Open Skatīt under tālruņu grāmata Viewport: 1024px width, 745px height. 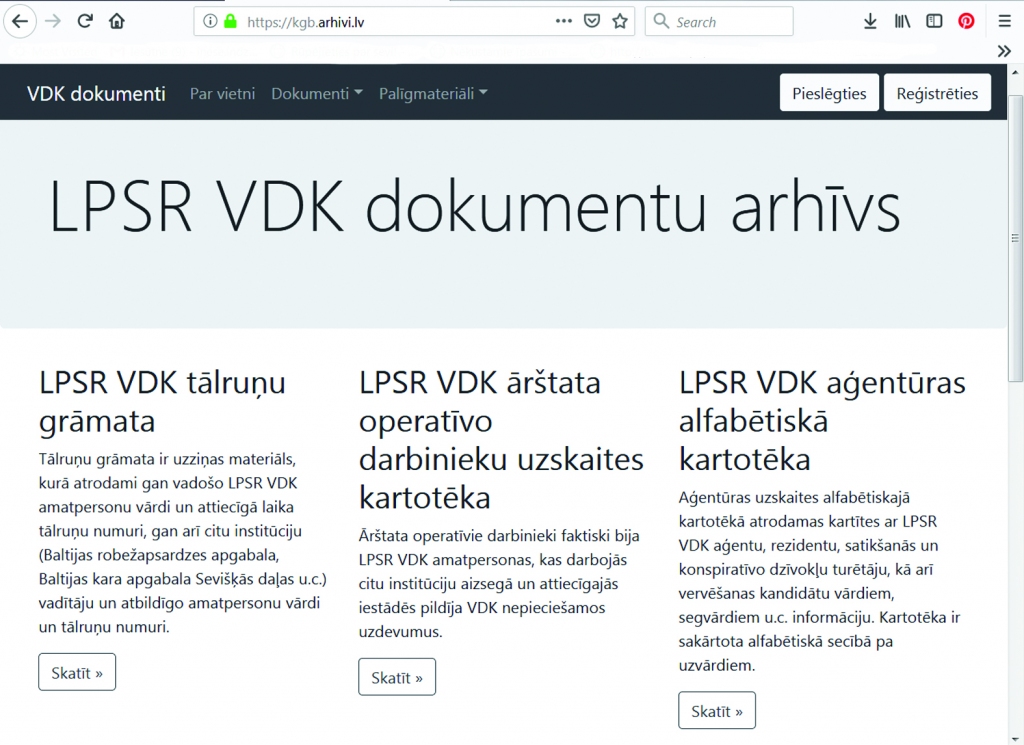(x=77, y=672)
